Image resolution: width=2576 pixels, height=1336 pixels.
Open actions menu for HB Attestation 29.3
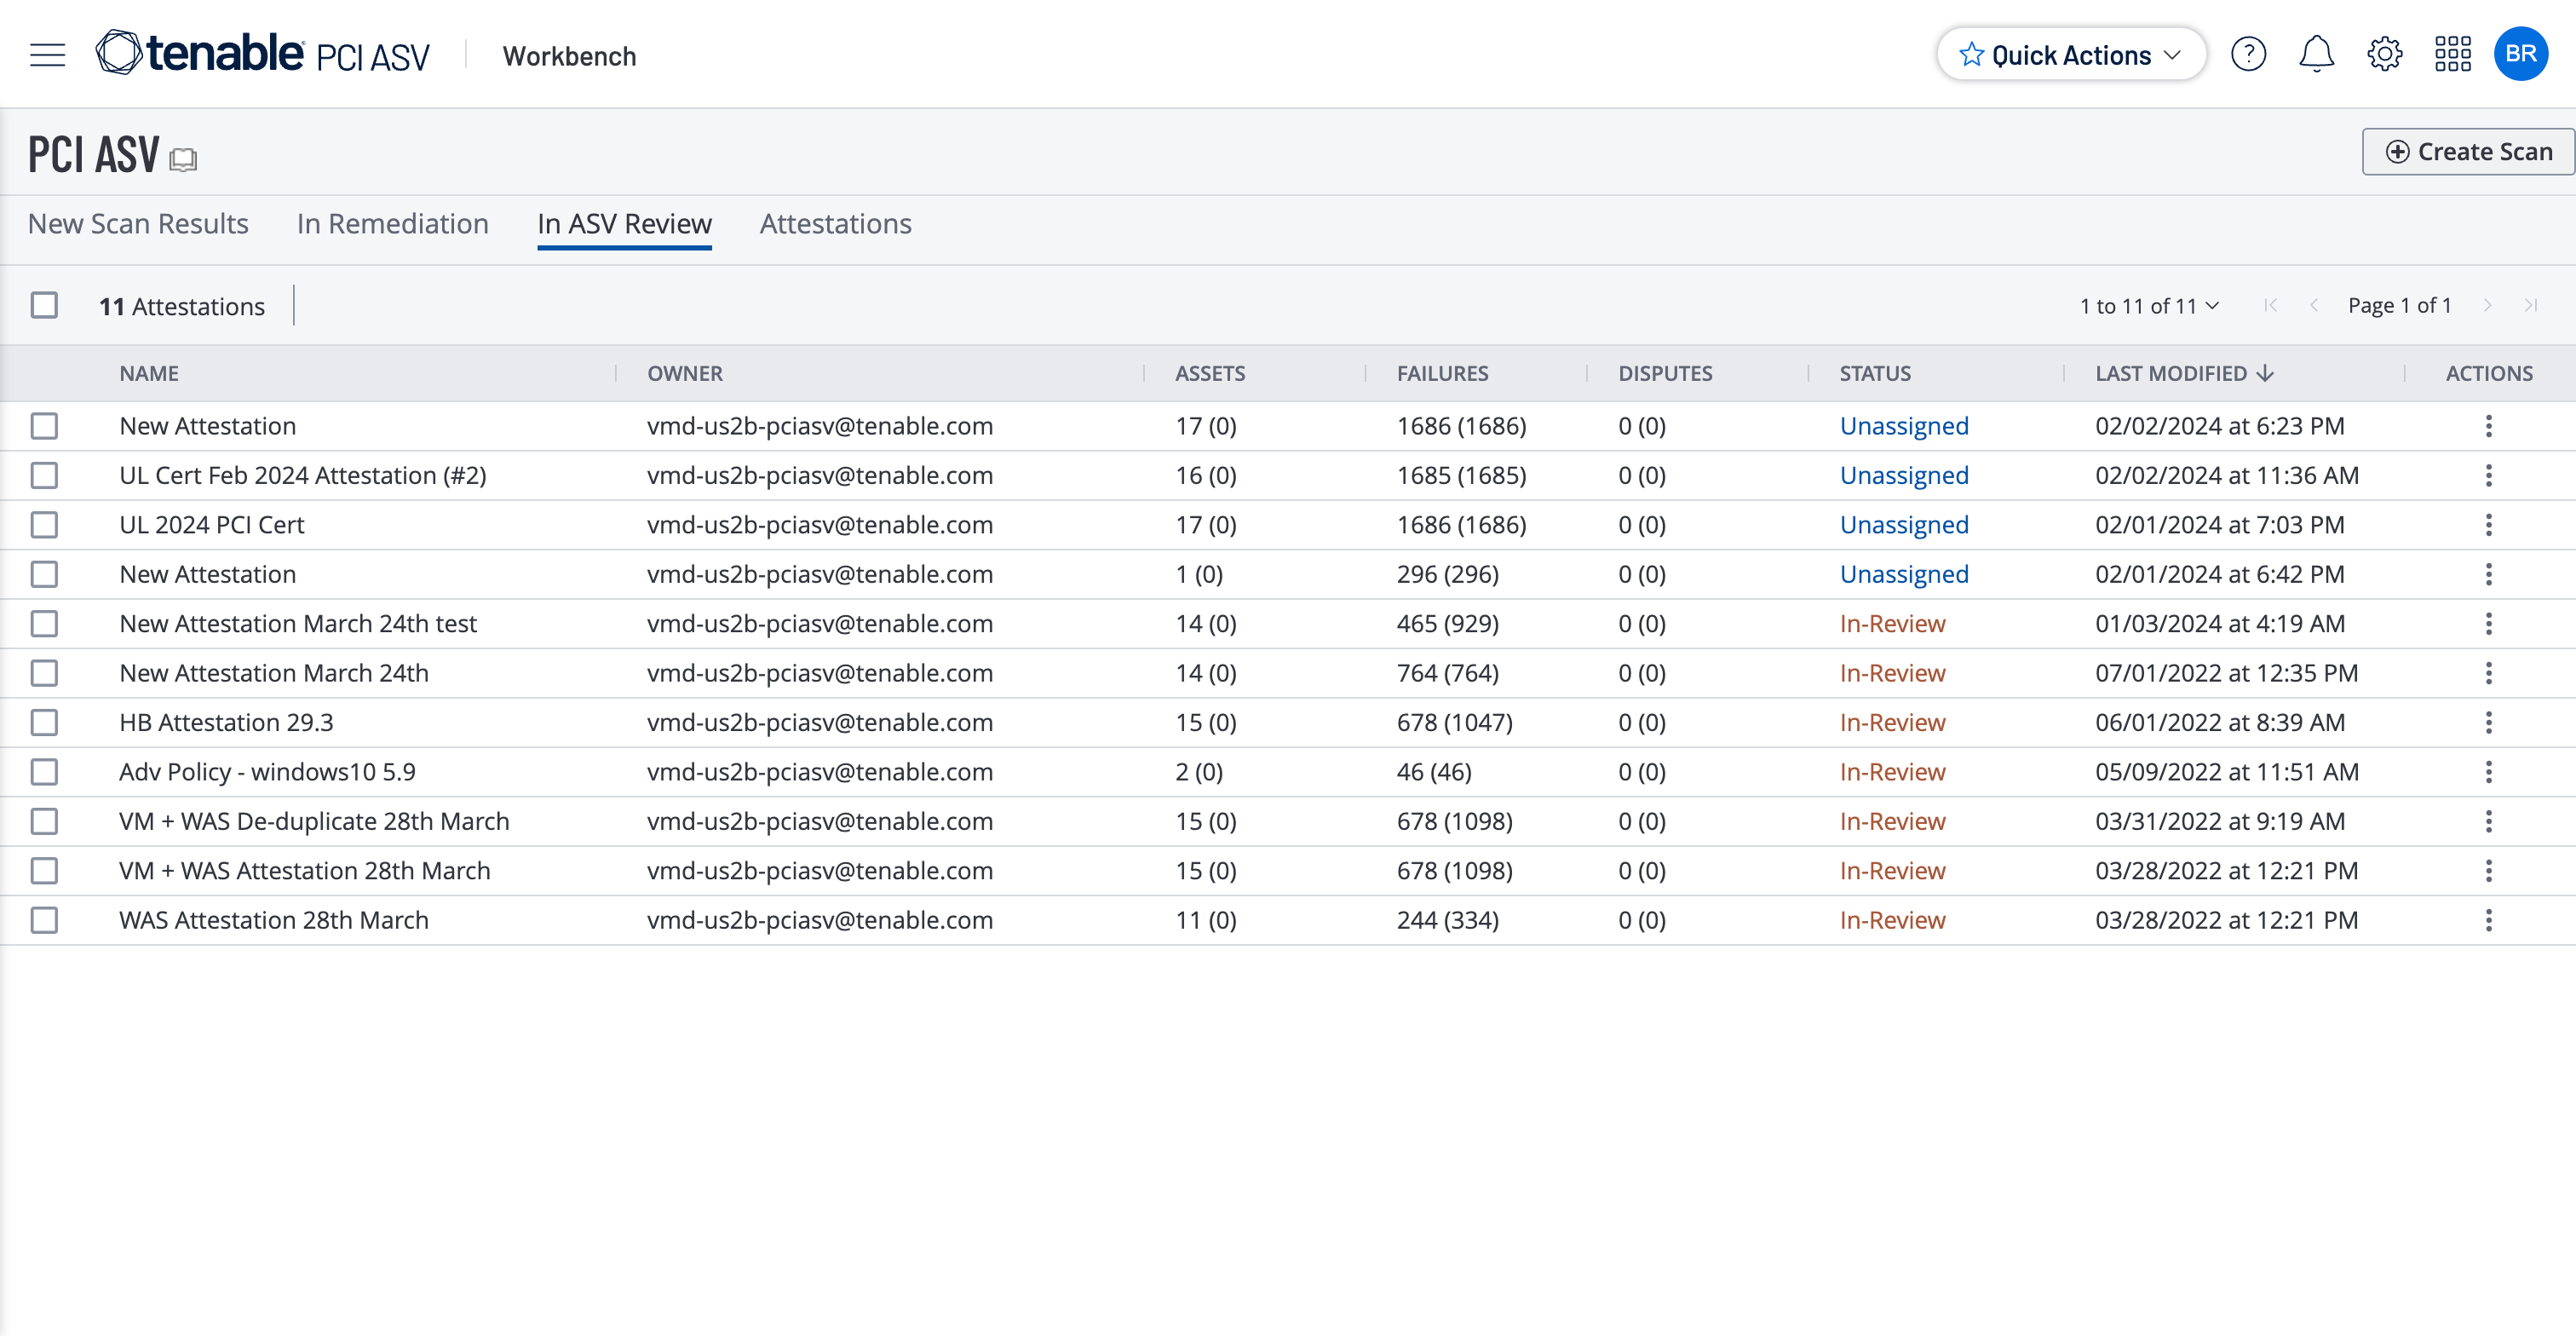[2488, 723]
